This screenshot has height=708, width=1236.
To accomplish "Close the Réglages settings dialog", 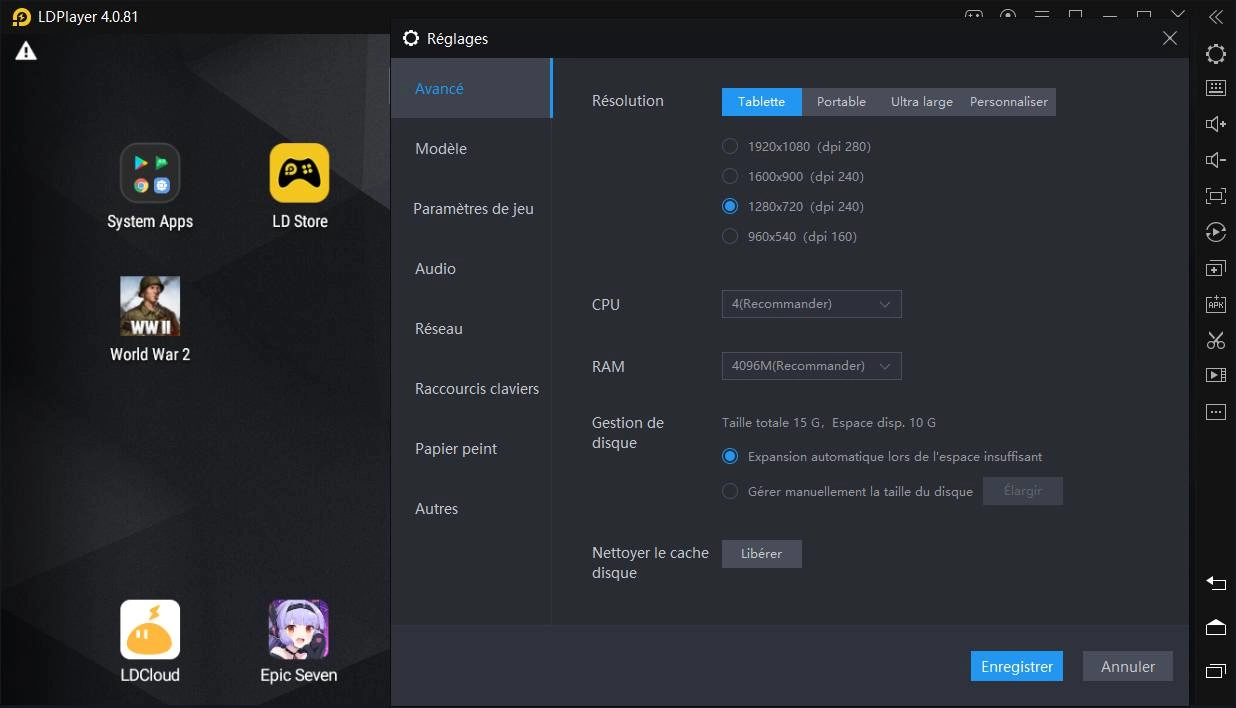I will [x=1169, y=38].
